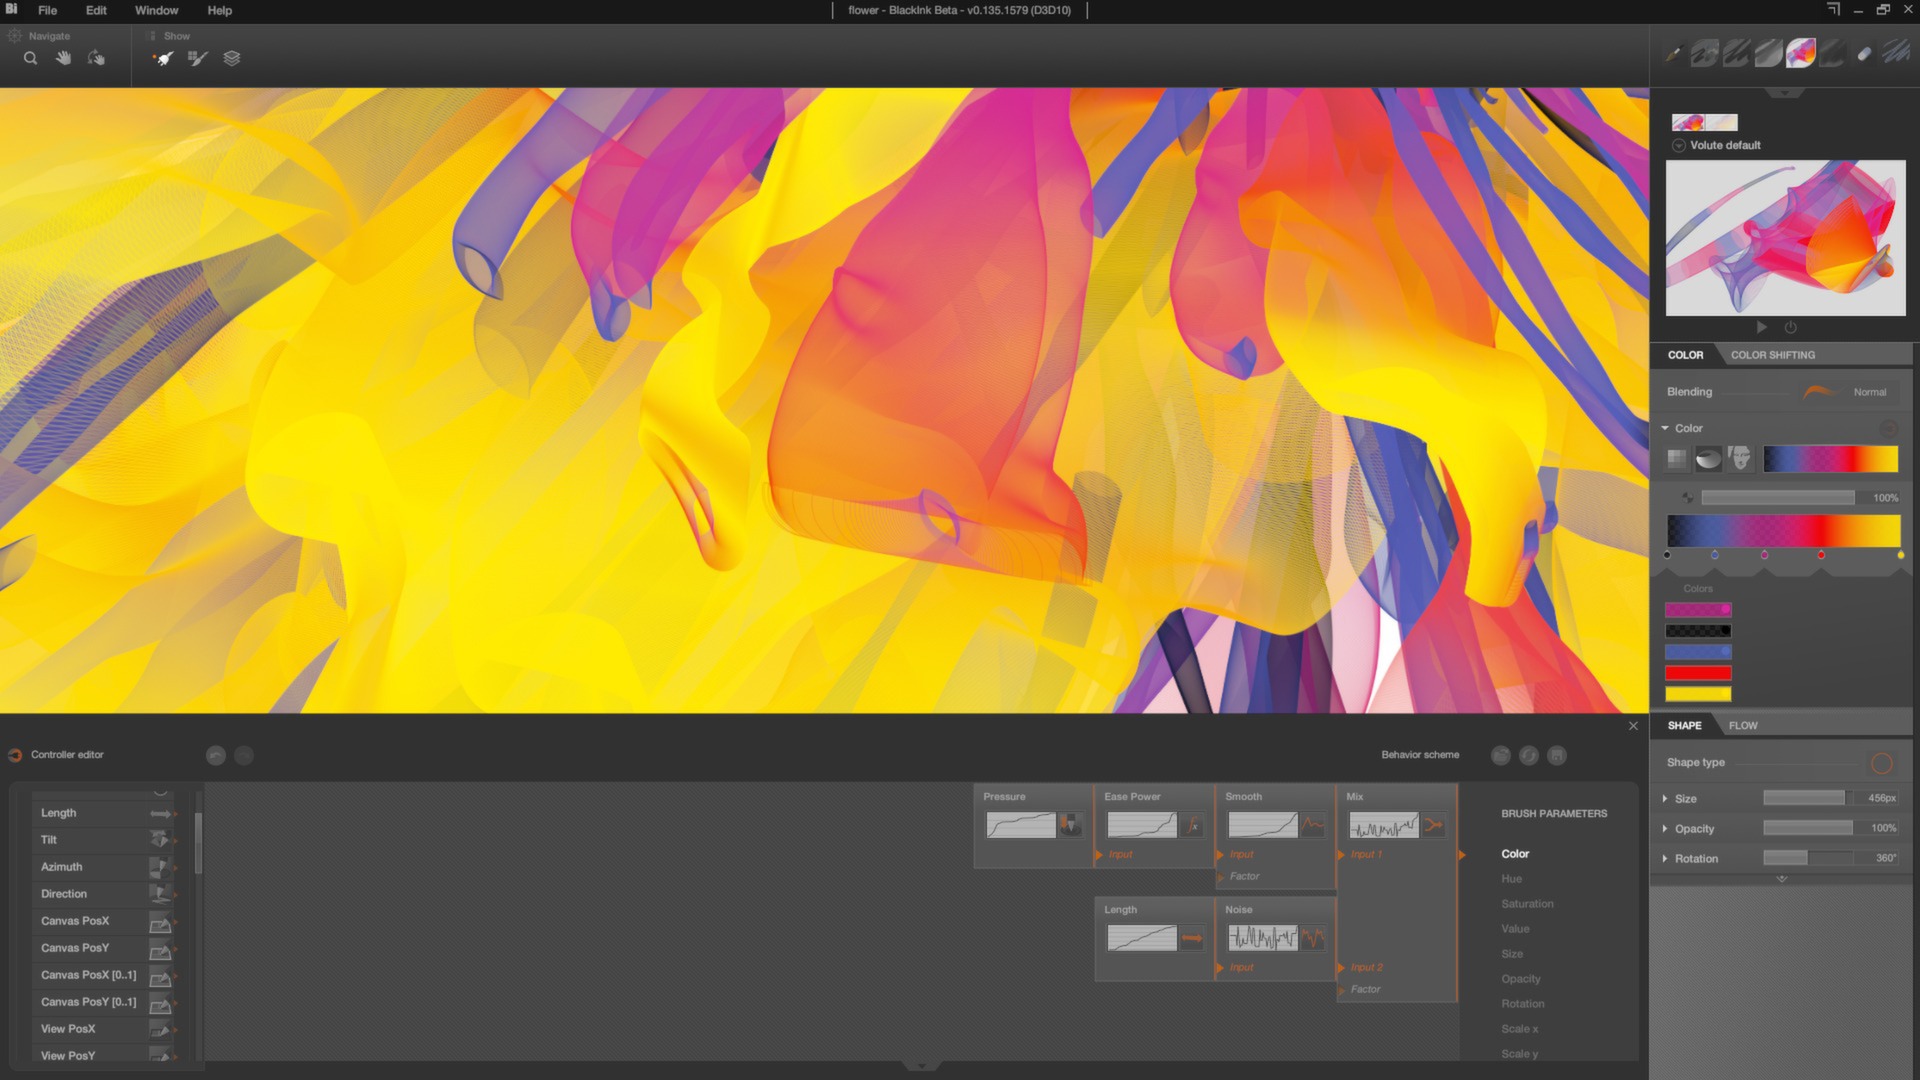The image size is (1920, 1080).
Task: Choose the thin paintbrush preset
Action: tap(1672, 54)
